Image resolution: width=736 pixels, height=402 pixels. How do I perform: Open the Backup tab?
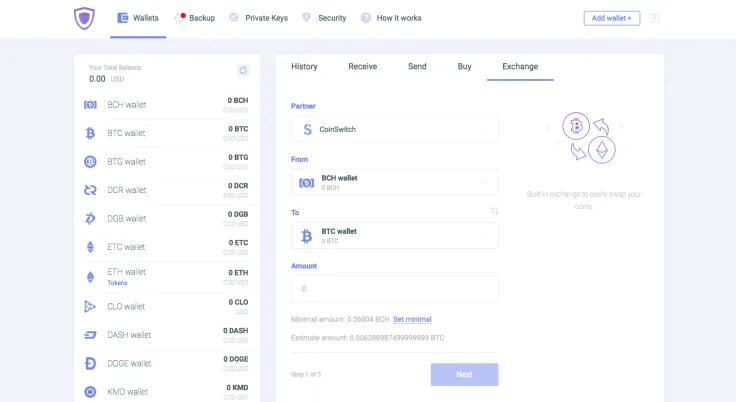(195, 18)
